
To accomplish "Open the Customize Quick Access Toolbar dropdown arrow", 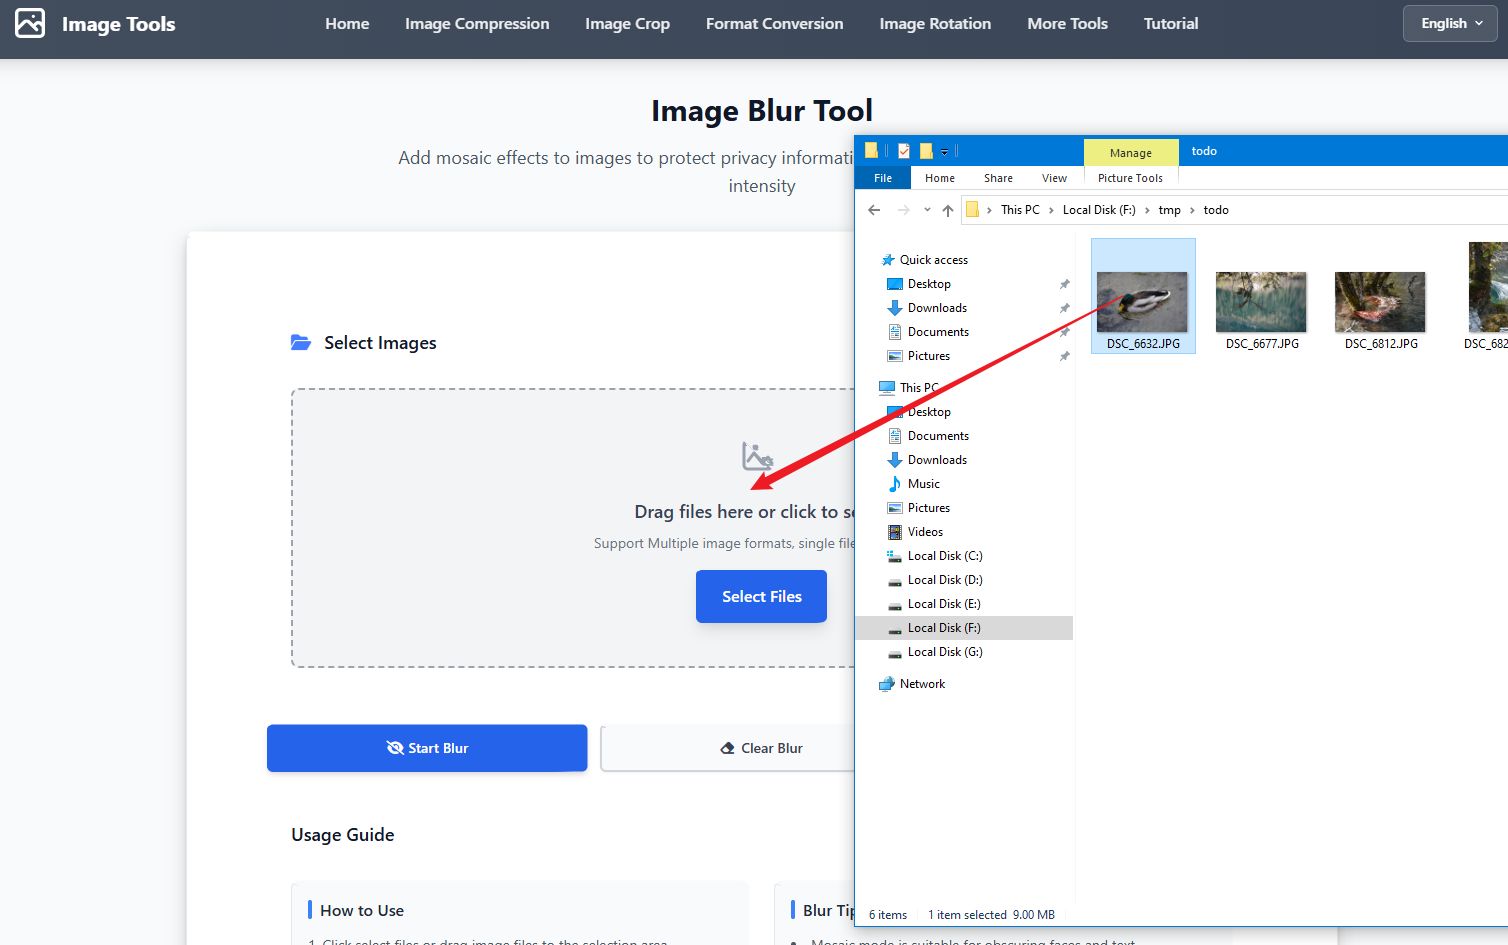I will click(x=944, y=152).
